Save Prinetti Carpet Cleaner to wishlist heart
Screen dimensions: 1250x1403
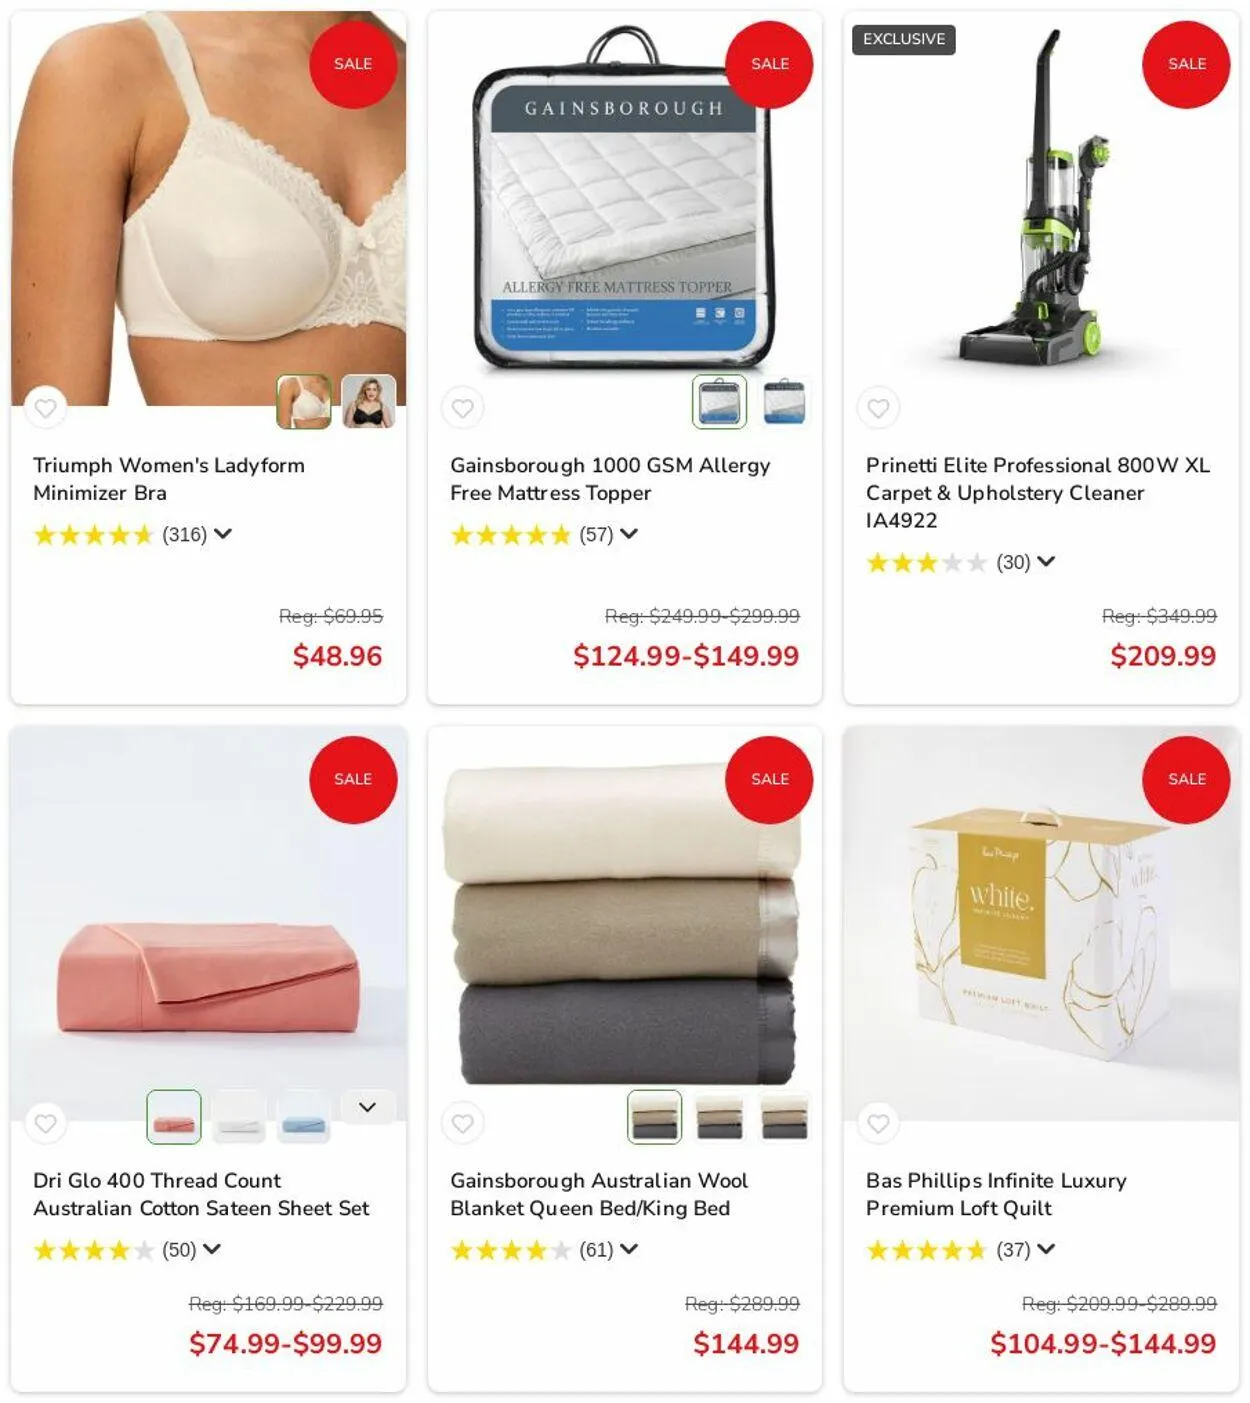point(878,408)
